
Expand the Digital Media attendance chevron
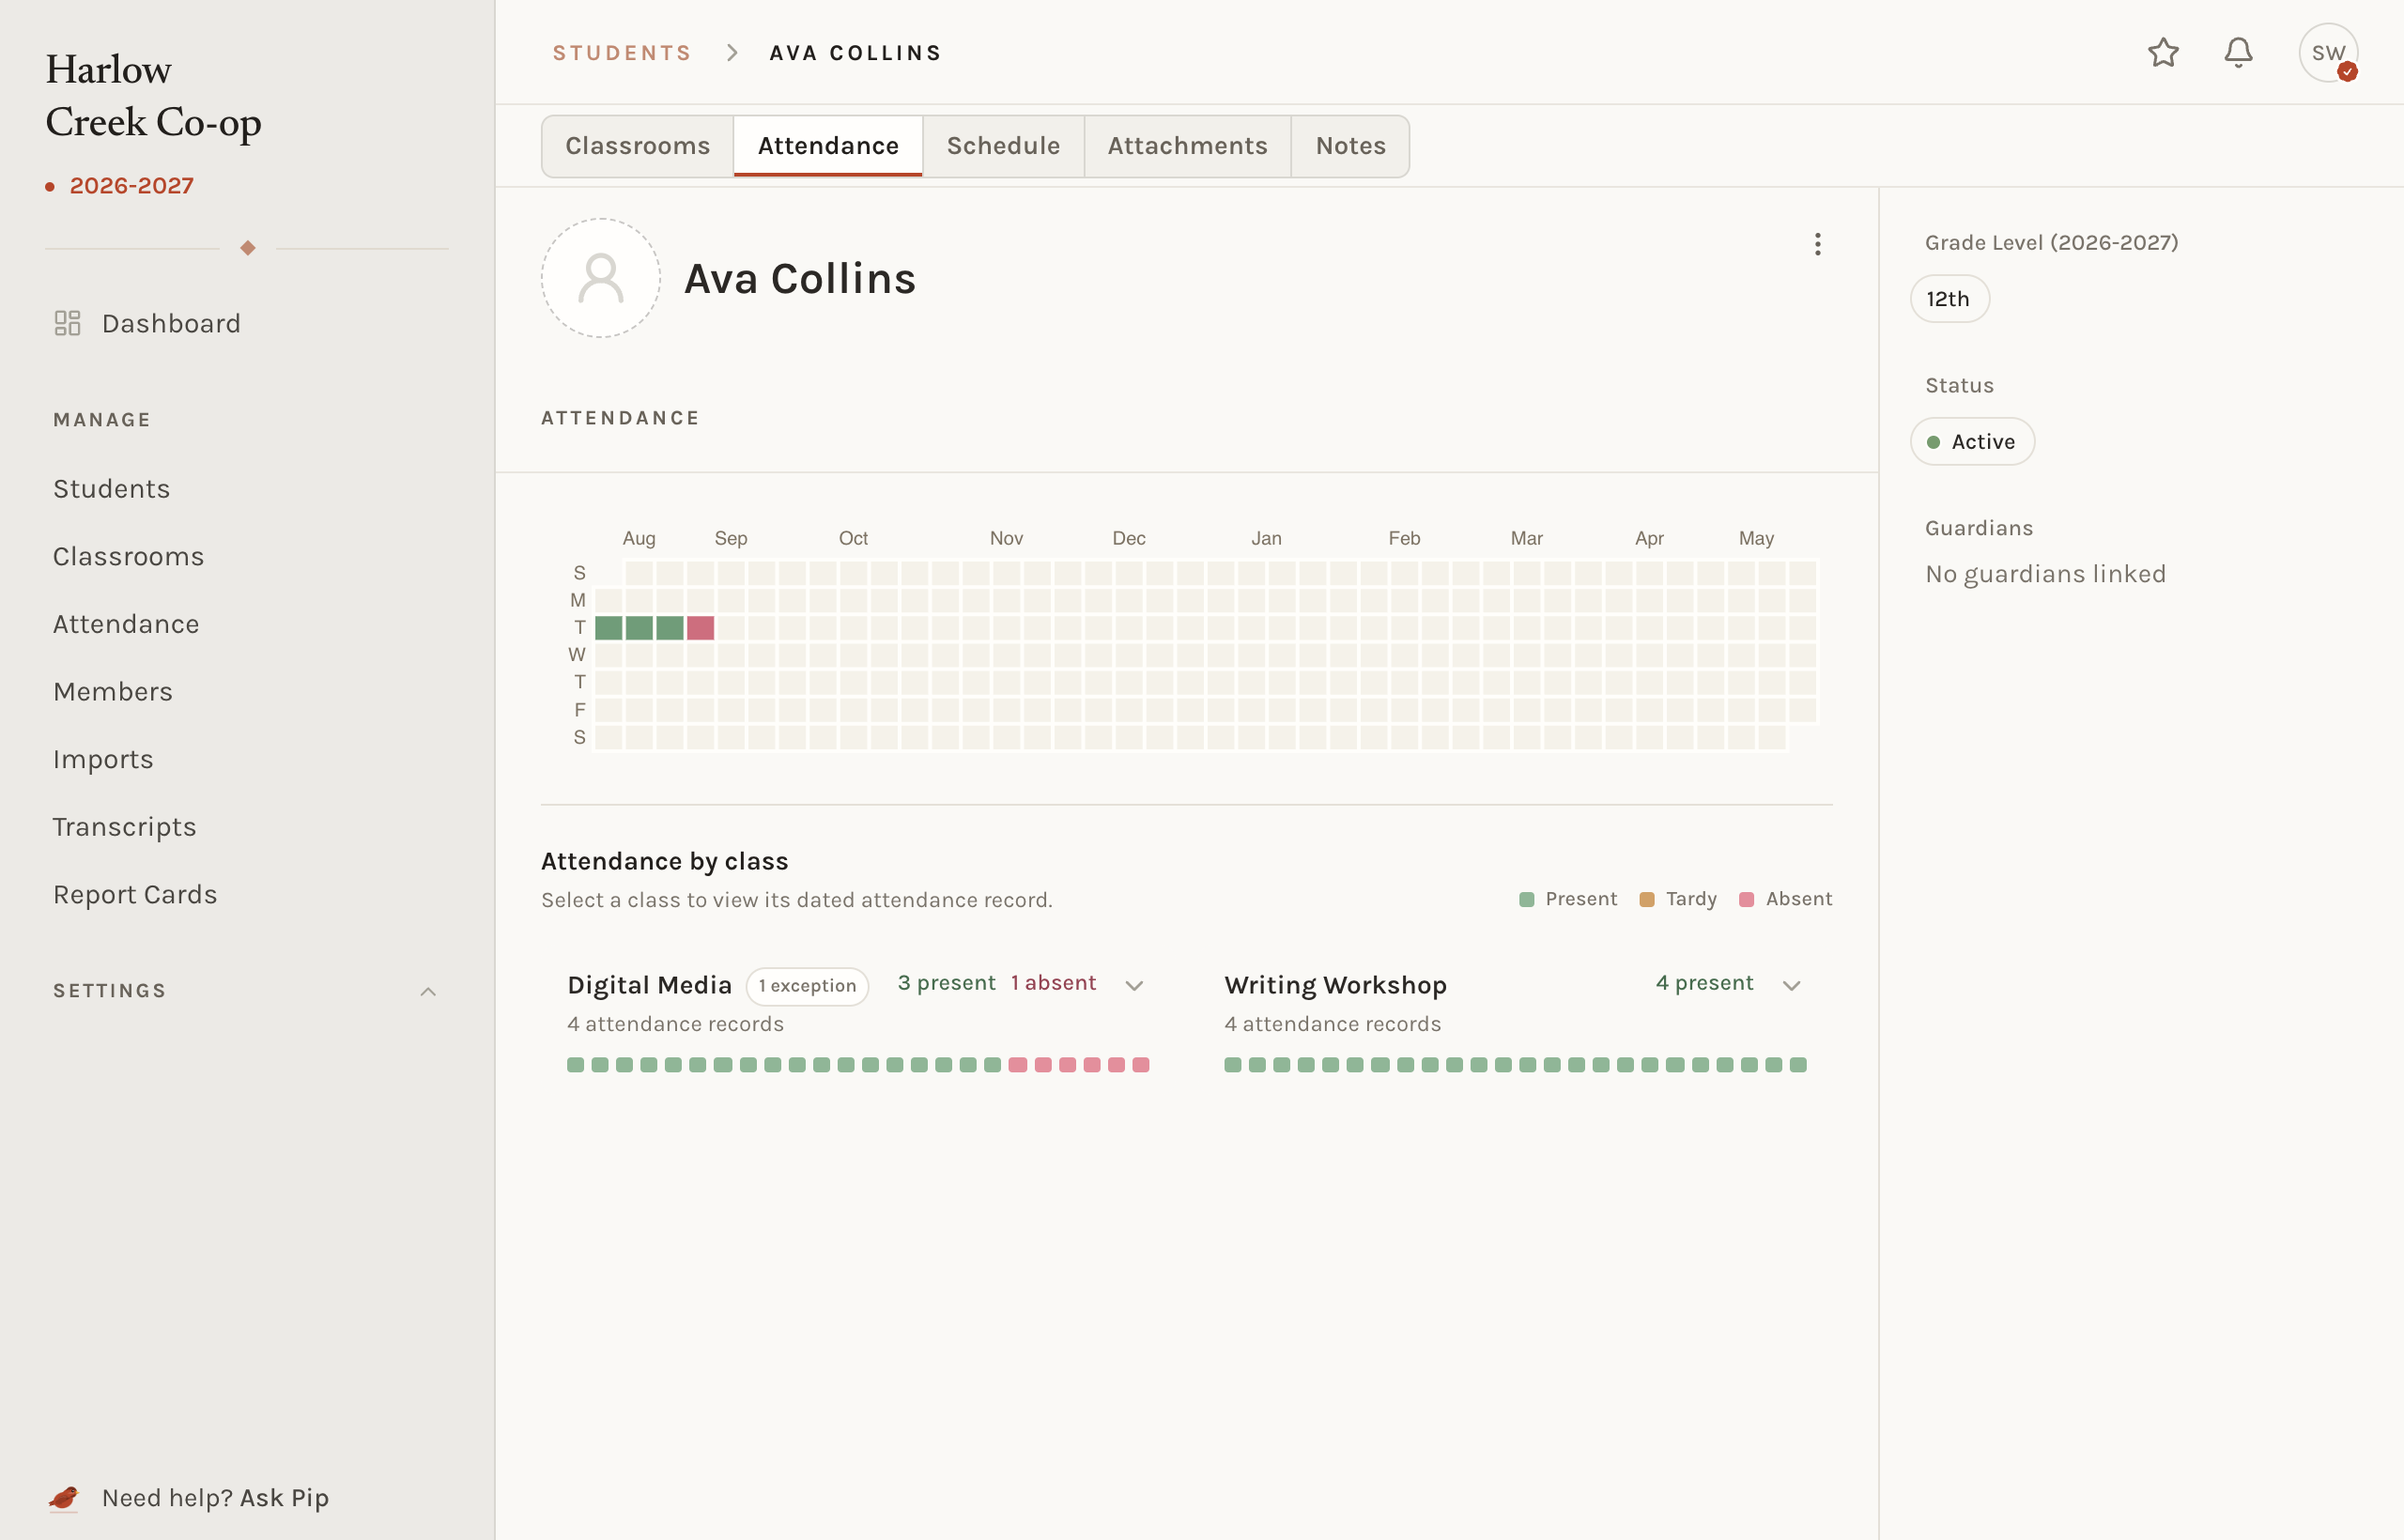tap(1133, 985)
